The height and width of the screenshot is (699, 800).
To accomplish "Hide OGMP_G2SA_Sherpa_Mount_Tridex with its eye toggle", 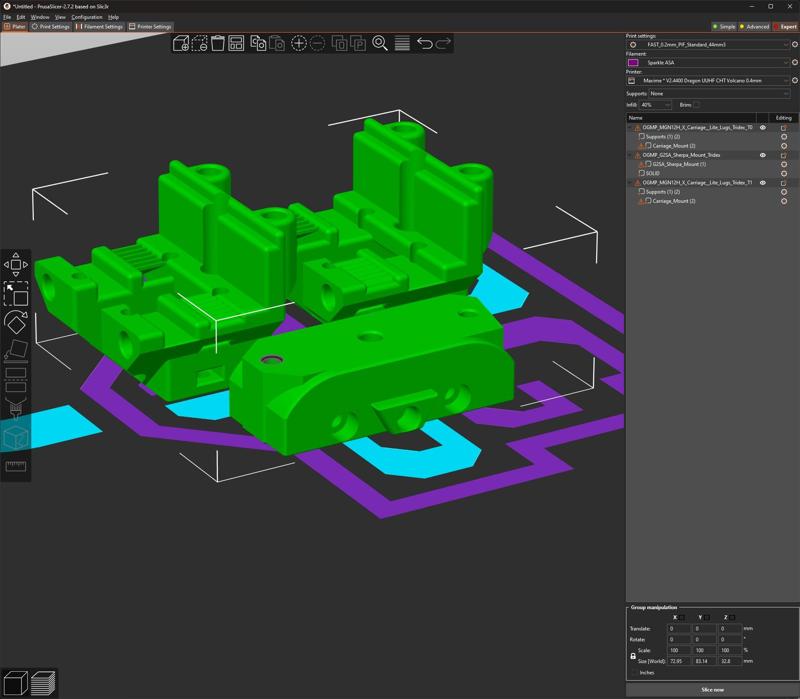I will click(x=763, y=156).
